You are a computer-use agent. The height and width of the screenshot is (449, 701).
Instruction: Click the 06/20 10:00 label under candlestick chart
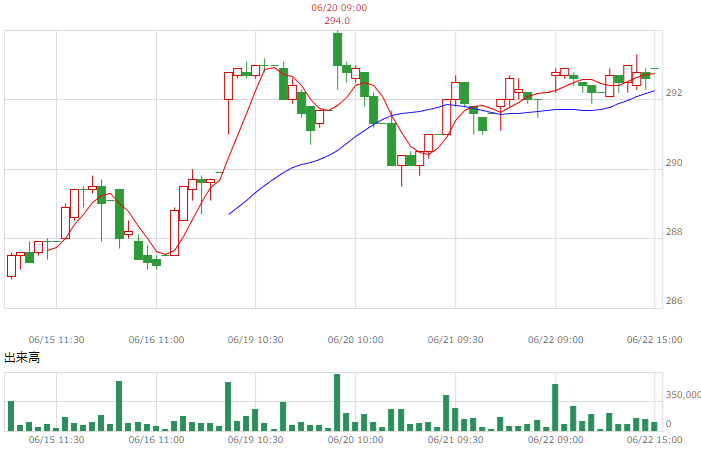click(355, 340)
